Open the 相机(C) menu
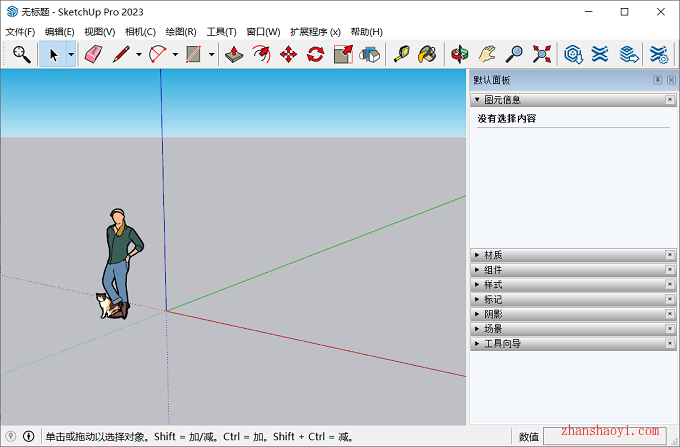The image size is (680, 447). (140, 32)
